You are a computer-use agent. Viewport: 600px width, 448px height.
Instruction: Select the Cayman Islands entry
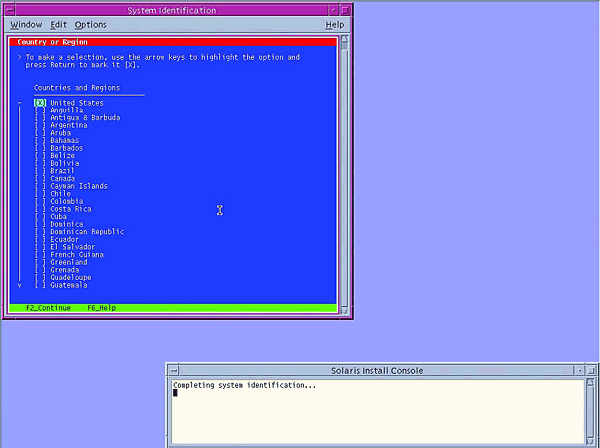(x=79, y=186)
